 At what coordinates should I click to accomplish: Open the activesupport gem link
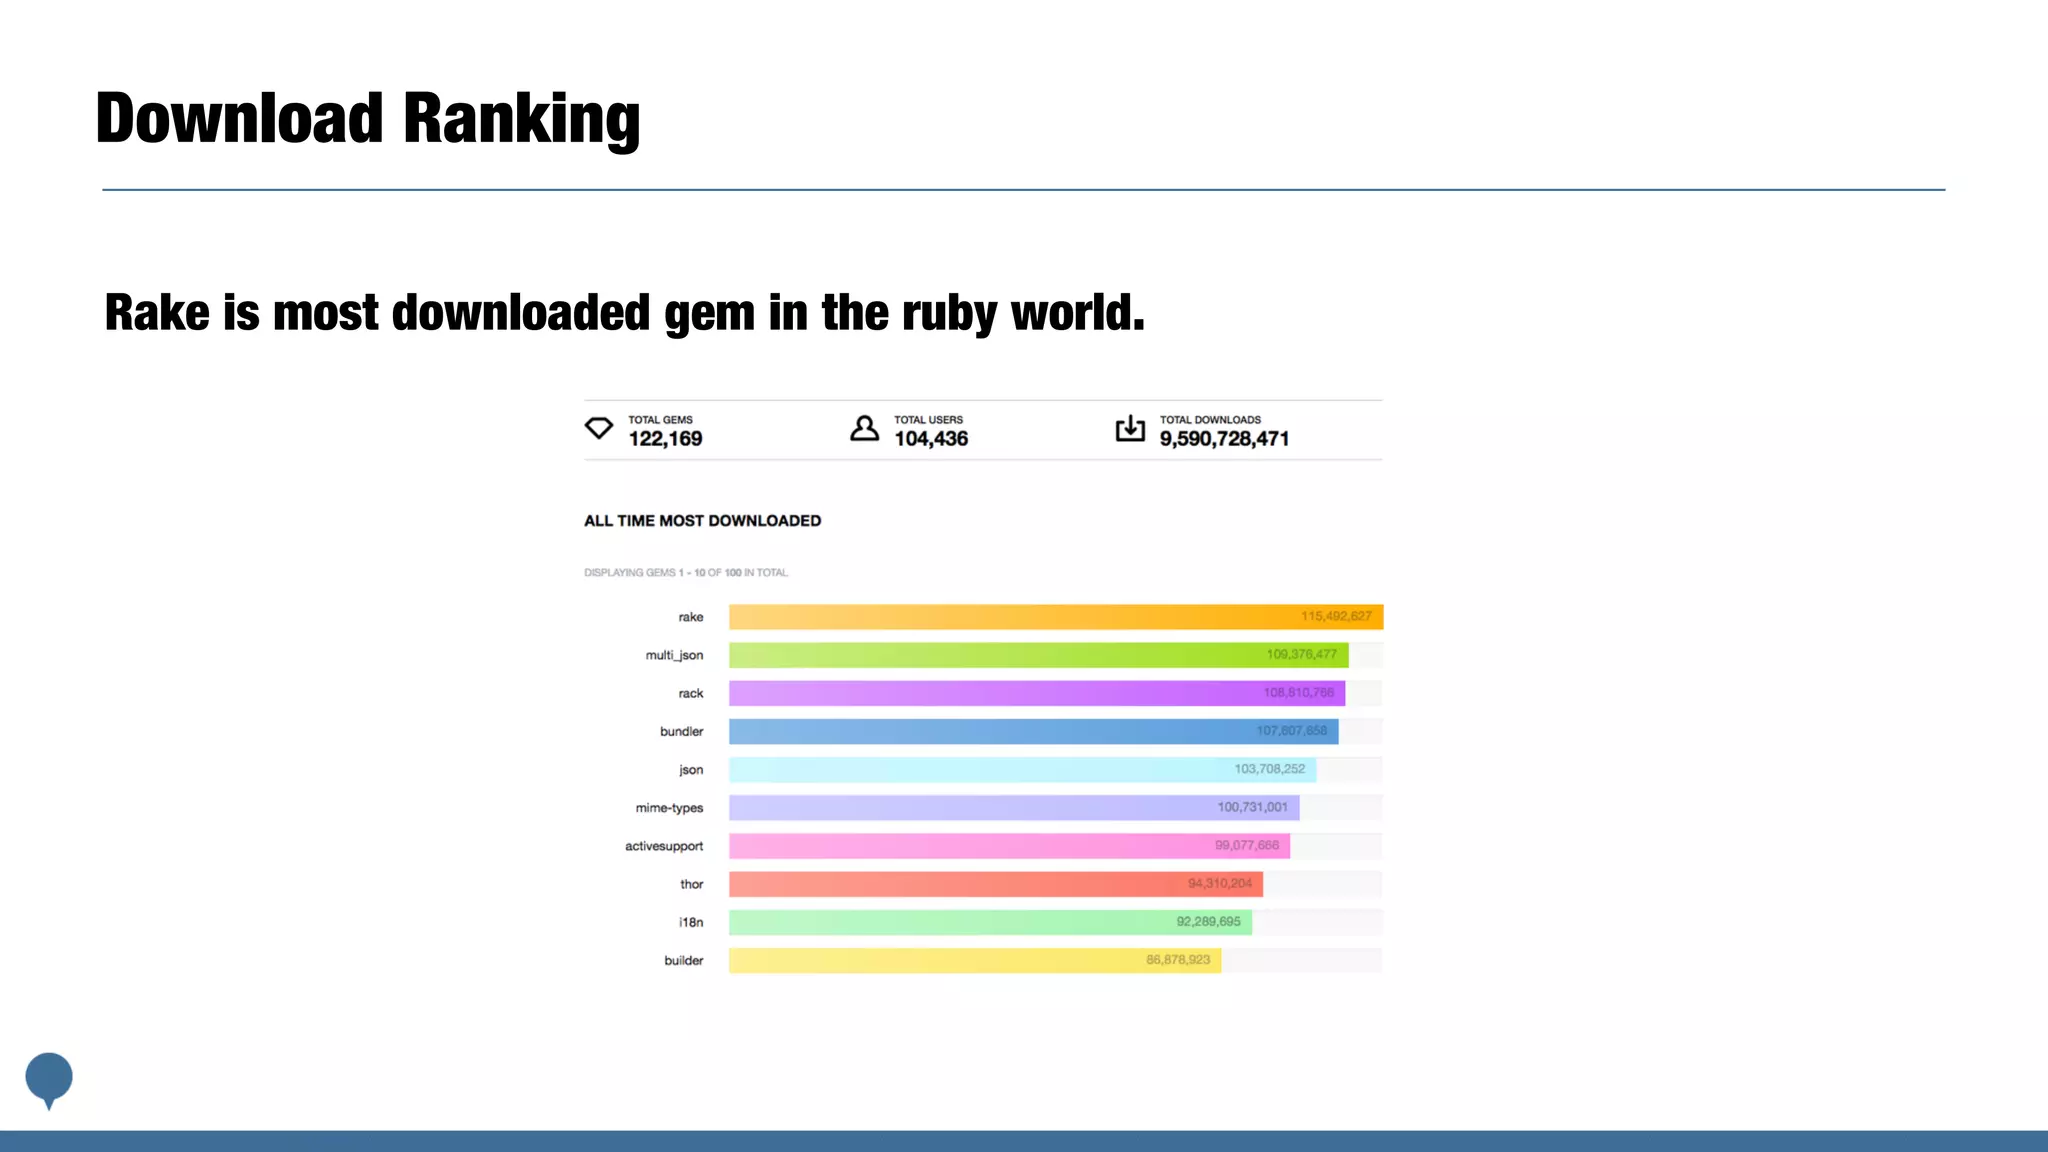tap(664, 846)
